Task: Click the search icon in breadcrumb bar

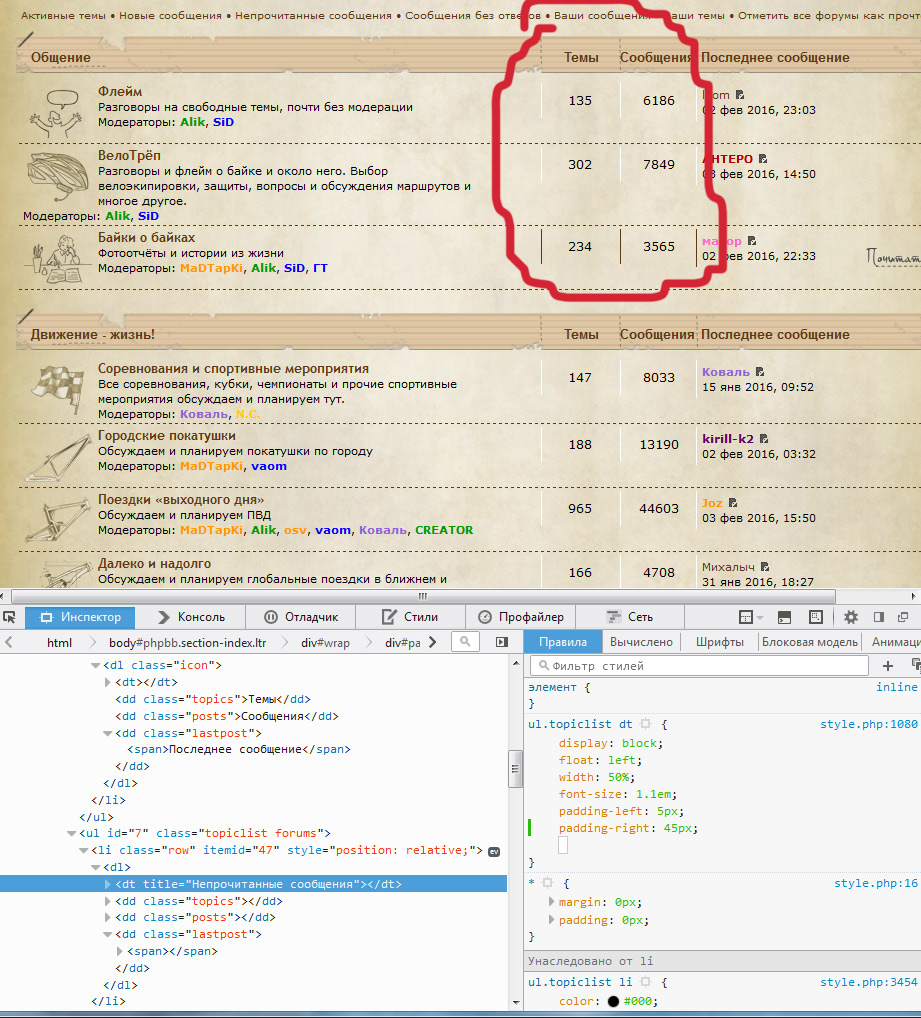Action: [x=464, y=642]
